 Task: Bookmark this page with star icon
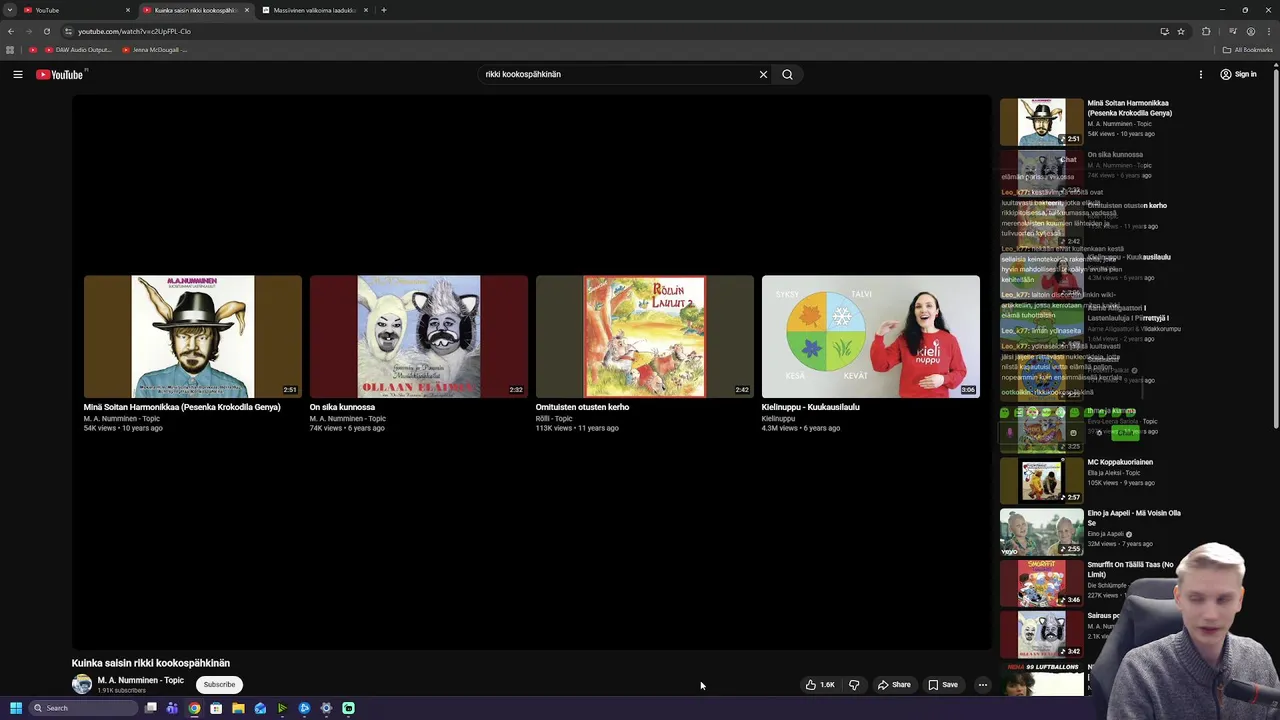pyautogui.click(x=1181, y=31)
